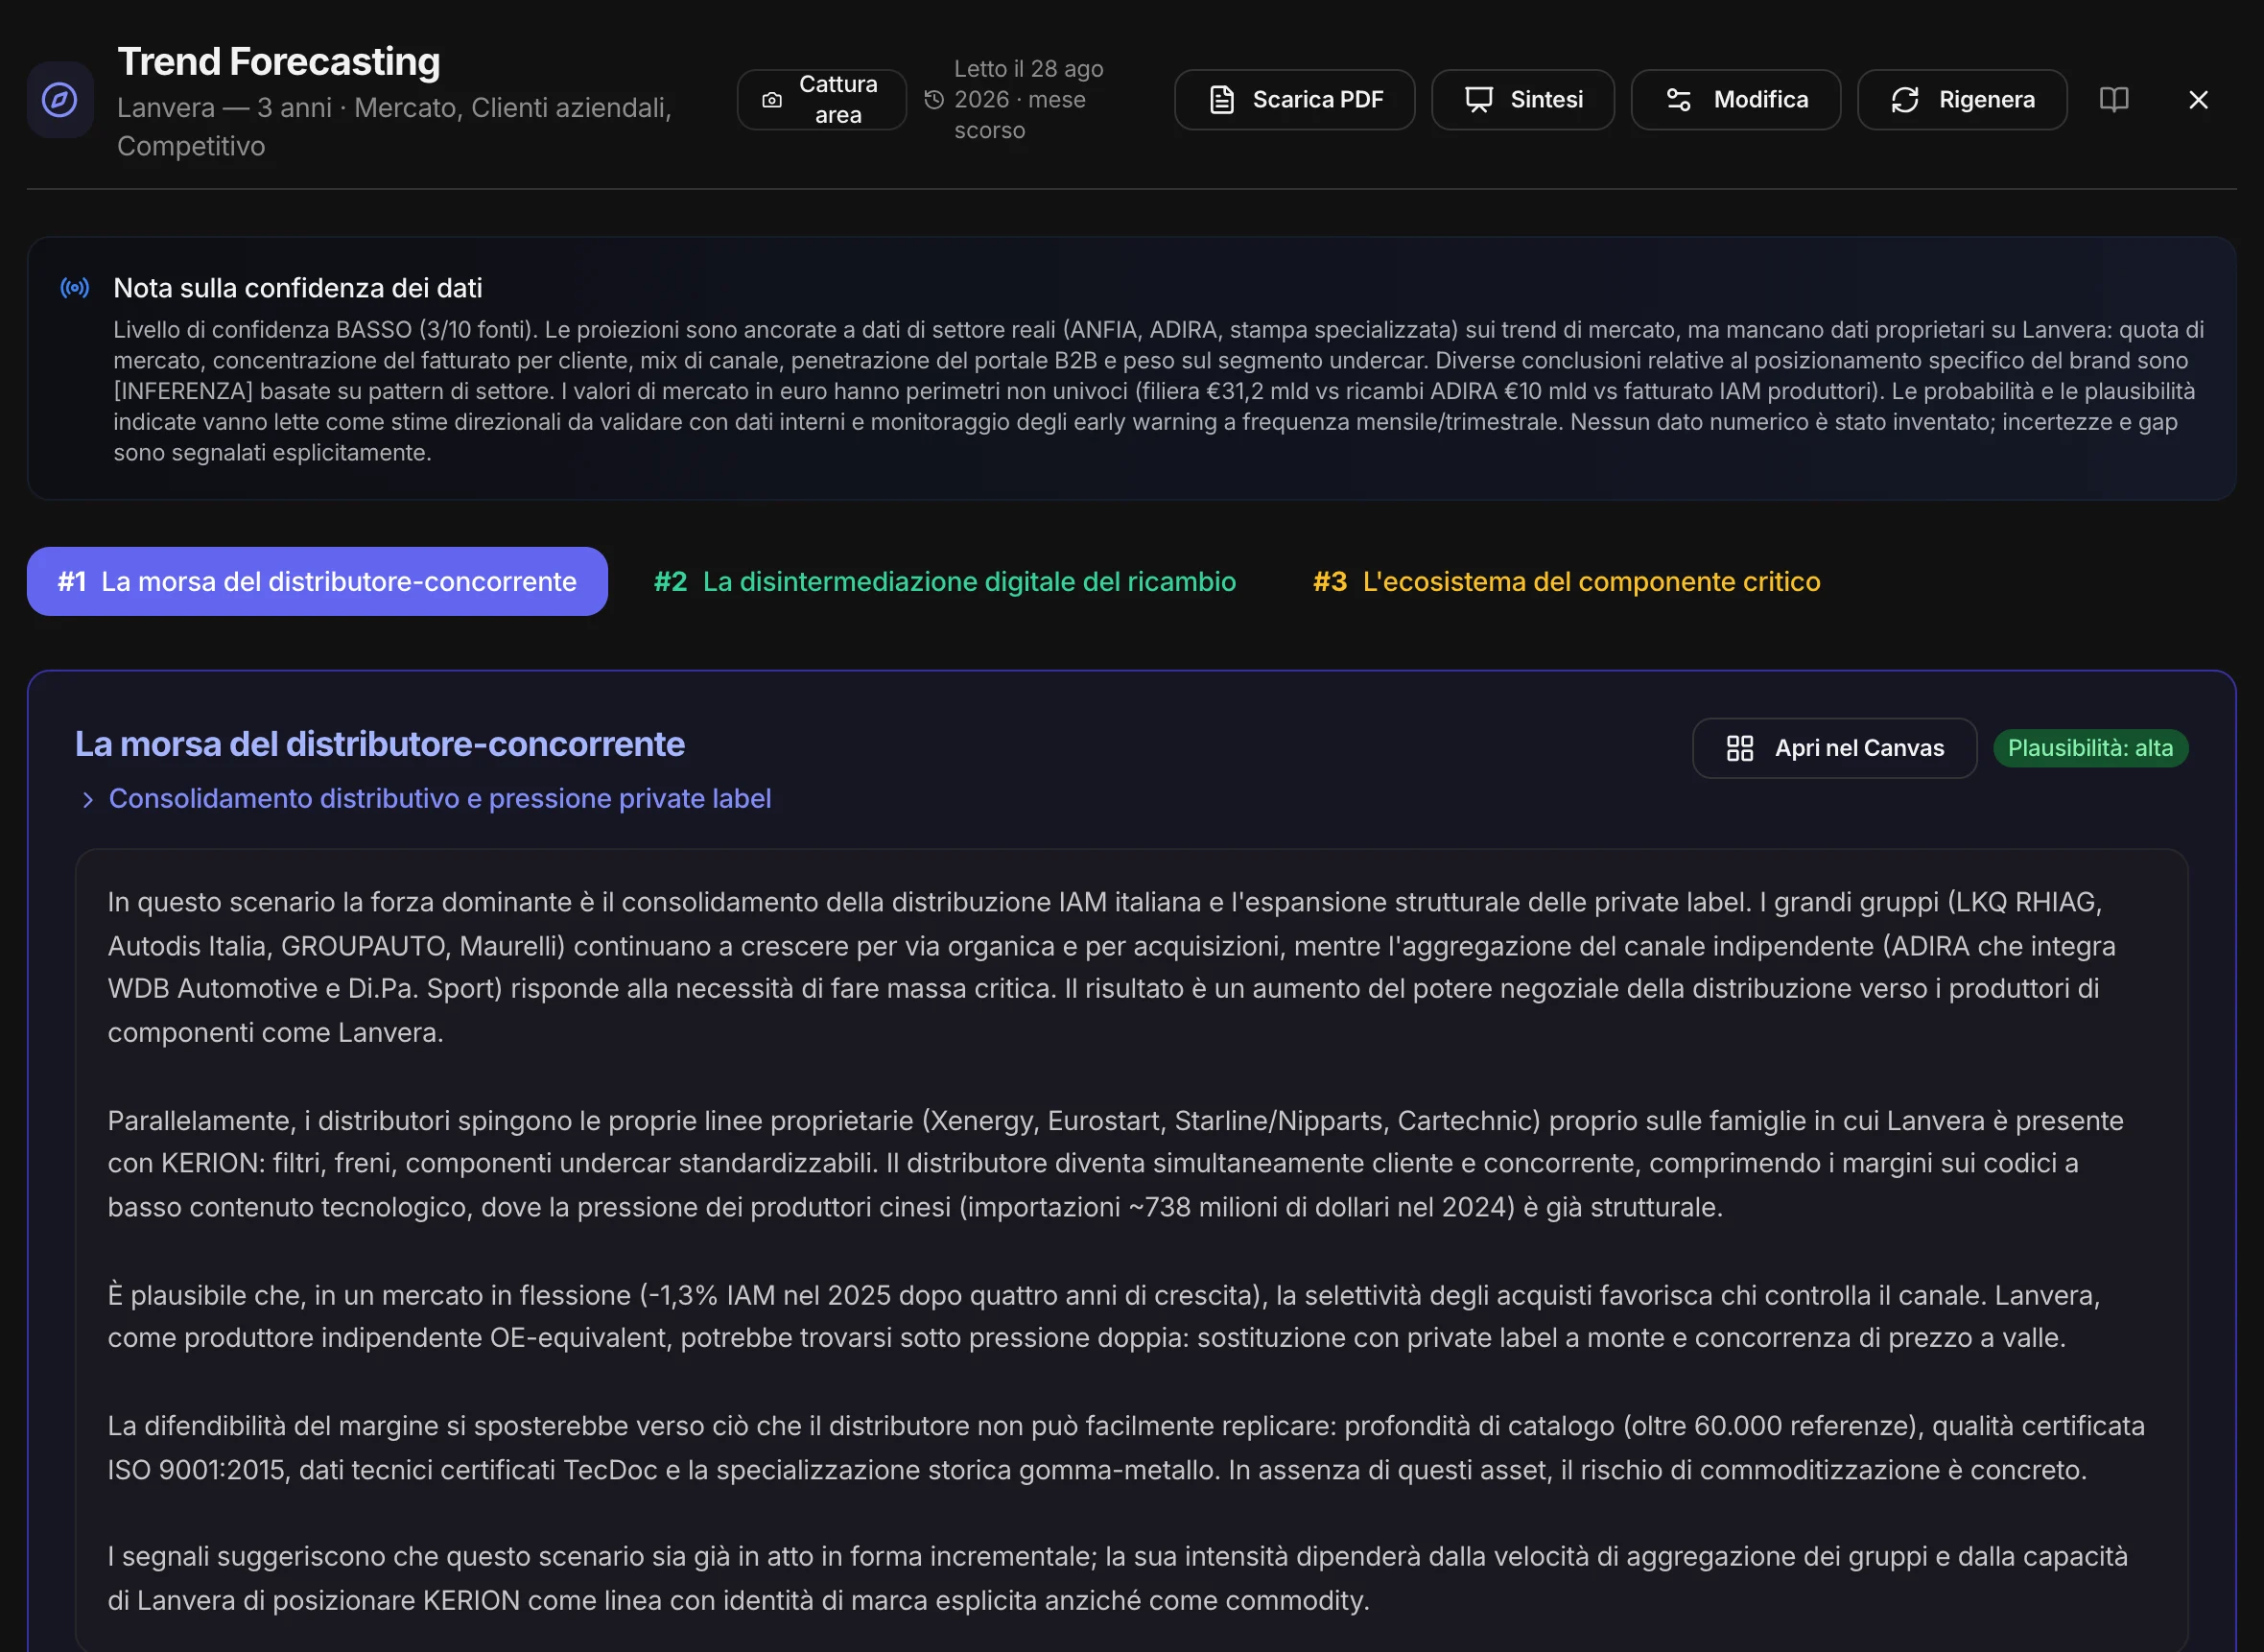The height and width of the screenshot is (1652, 2264).
Task: Click Modifica to edit parameters
Action: click(x=1735, y=100)
